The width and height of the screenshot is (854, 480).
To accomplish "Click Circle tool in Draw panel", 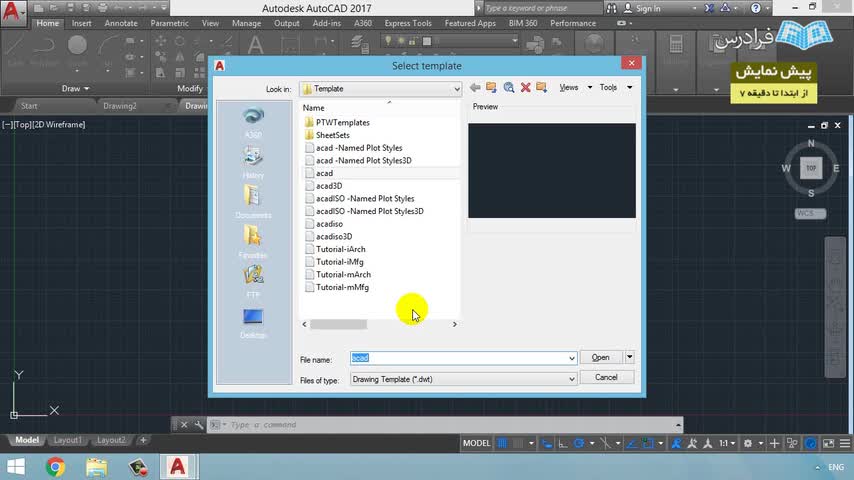I will [77, 45].
